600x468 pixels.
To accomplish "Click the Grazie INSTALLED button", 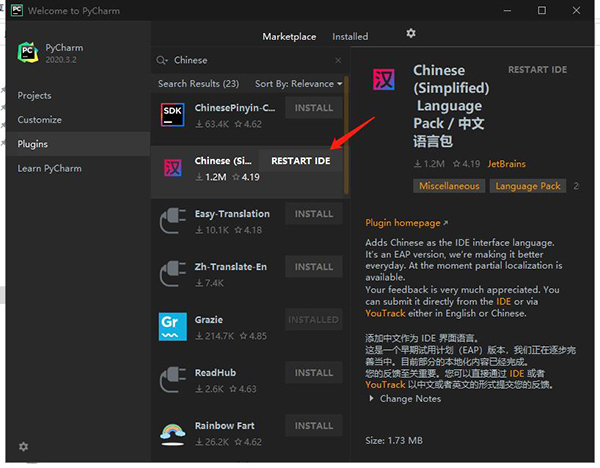I will point(313,320).
